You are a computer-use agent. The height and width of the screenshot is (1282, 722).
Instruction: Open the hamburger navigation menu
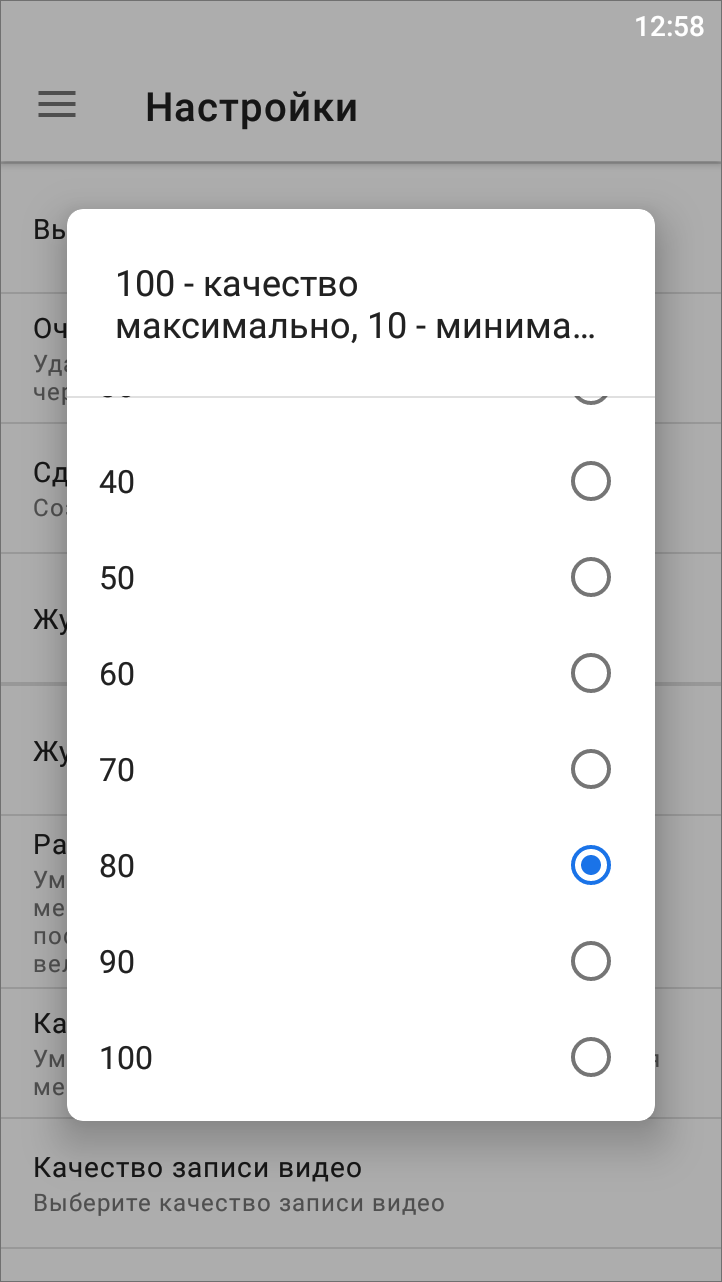[57, 105]
